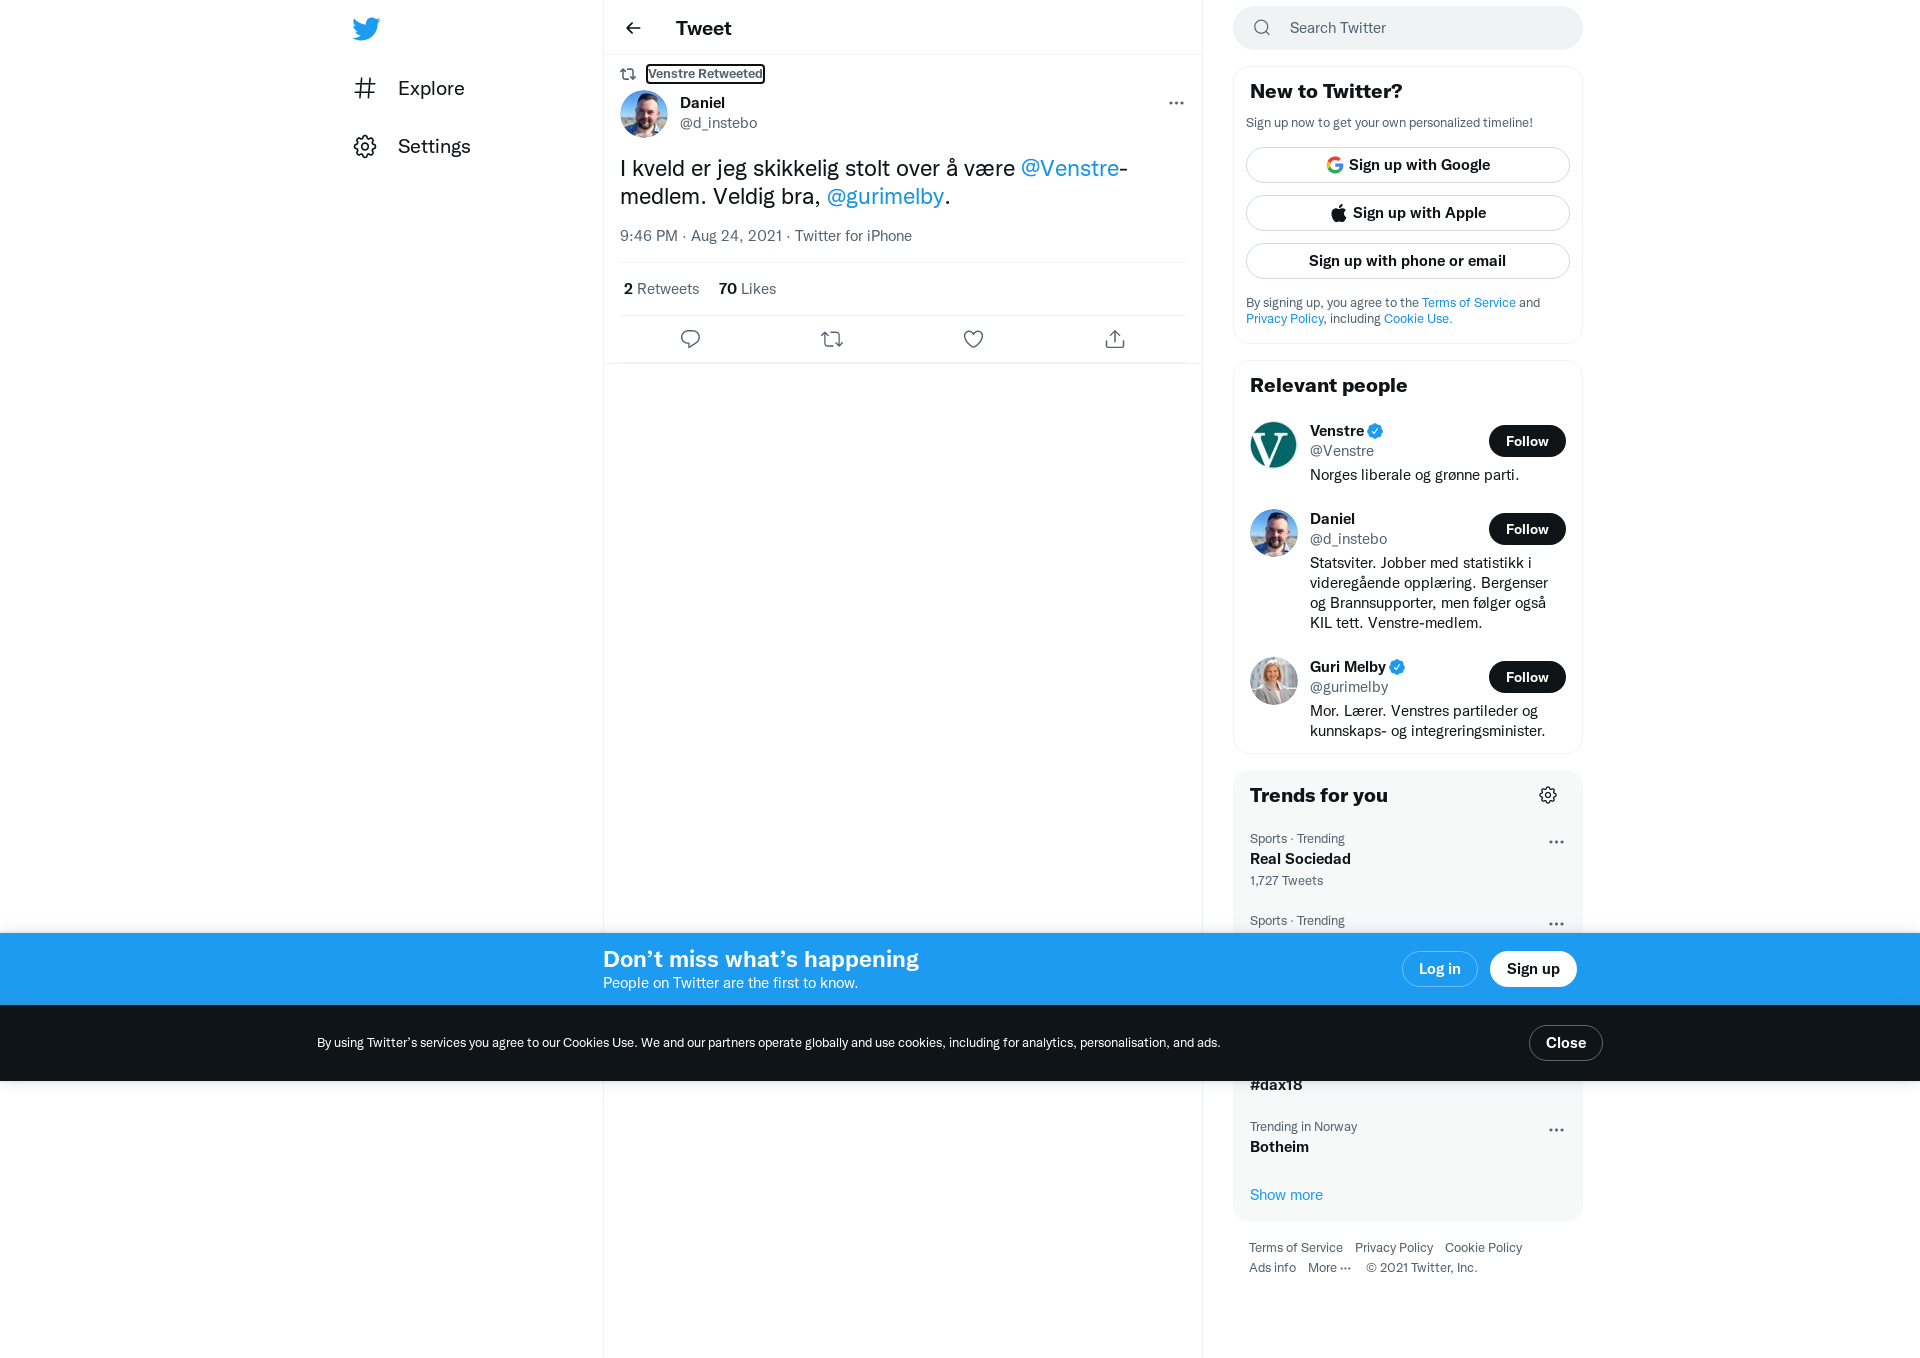Image resolution: width=1920 pixels, height=1358 pixels.
Task: Sign up with Google
Action: (1407, 165)
